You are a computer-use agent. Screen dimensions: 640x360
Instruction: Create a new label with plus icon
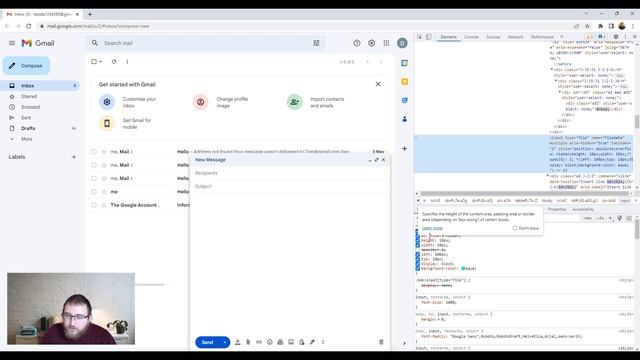coord(74,157)
